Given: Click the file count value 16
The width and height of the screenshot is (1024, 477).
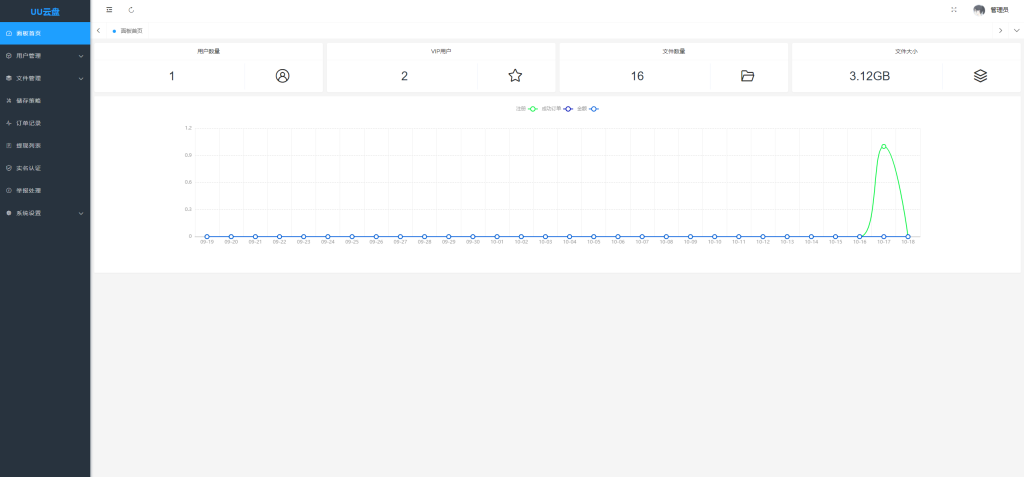Looking at the screenshot, I should [637, 76].
